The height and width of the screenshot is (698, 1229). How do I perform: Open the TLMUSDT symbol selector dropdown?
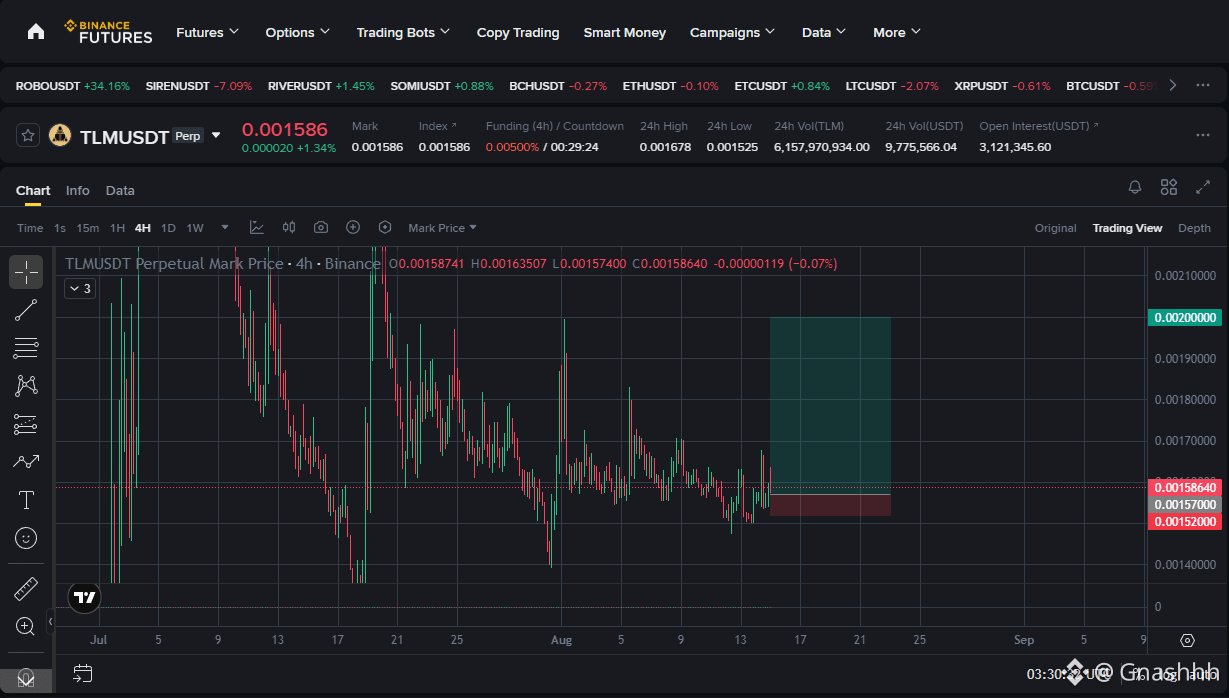(x=216, y=136)
